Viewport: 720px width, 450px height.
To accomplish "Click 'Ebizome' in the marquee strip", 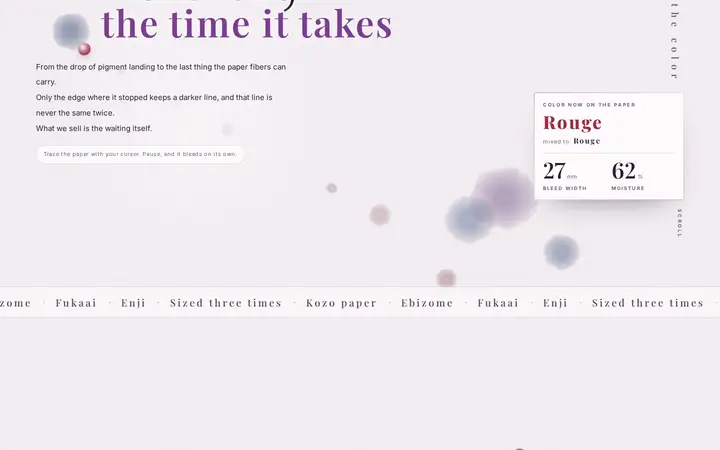I will pyautogui.click(x=427, y=303).
